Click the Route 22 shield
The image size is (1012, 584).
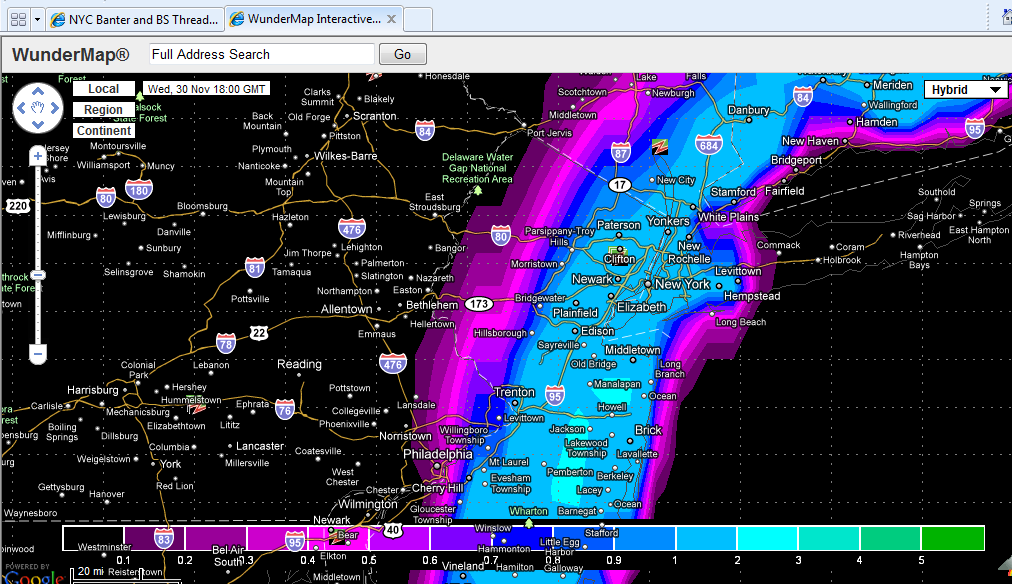coord(259,333)
